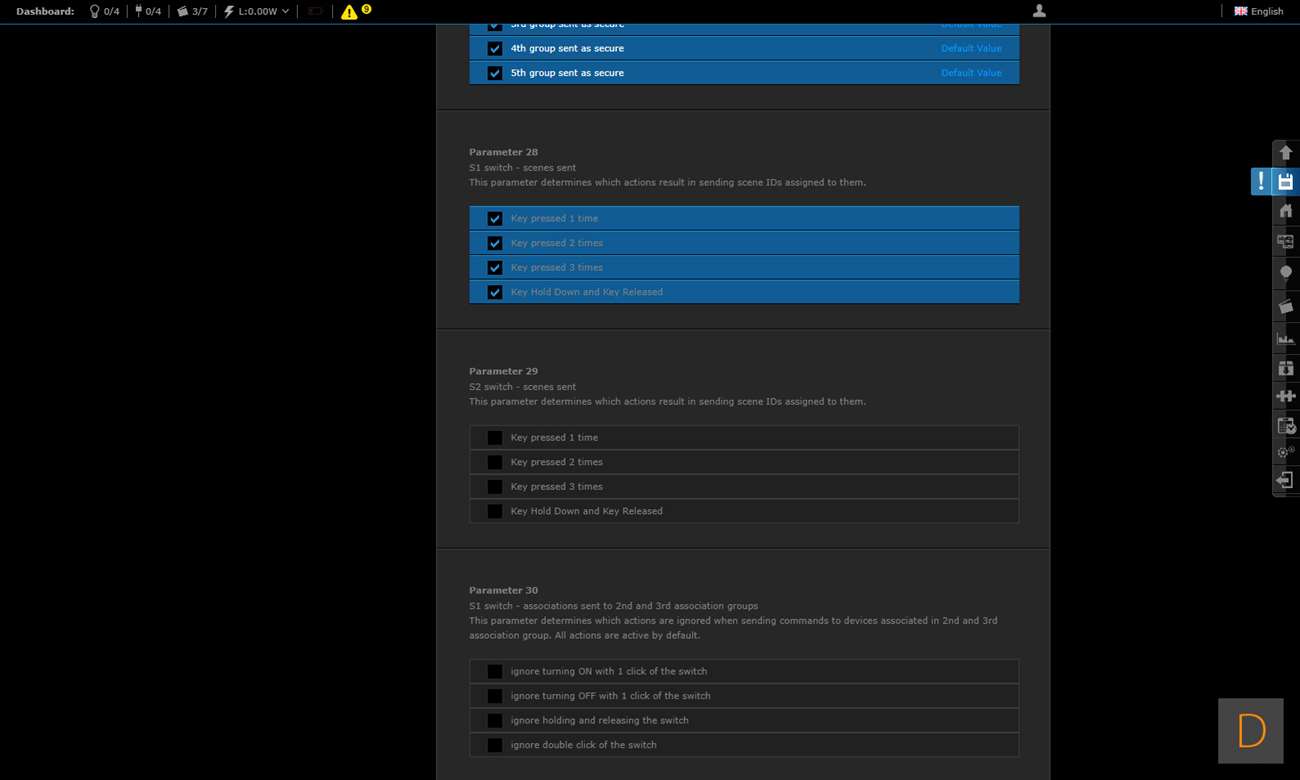This screenshot has height=780, width=1300.
Task: Click the 'Parameter 28' heading
Action: tap(503, 152)
